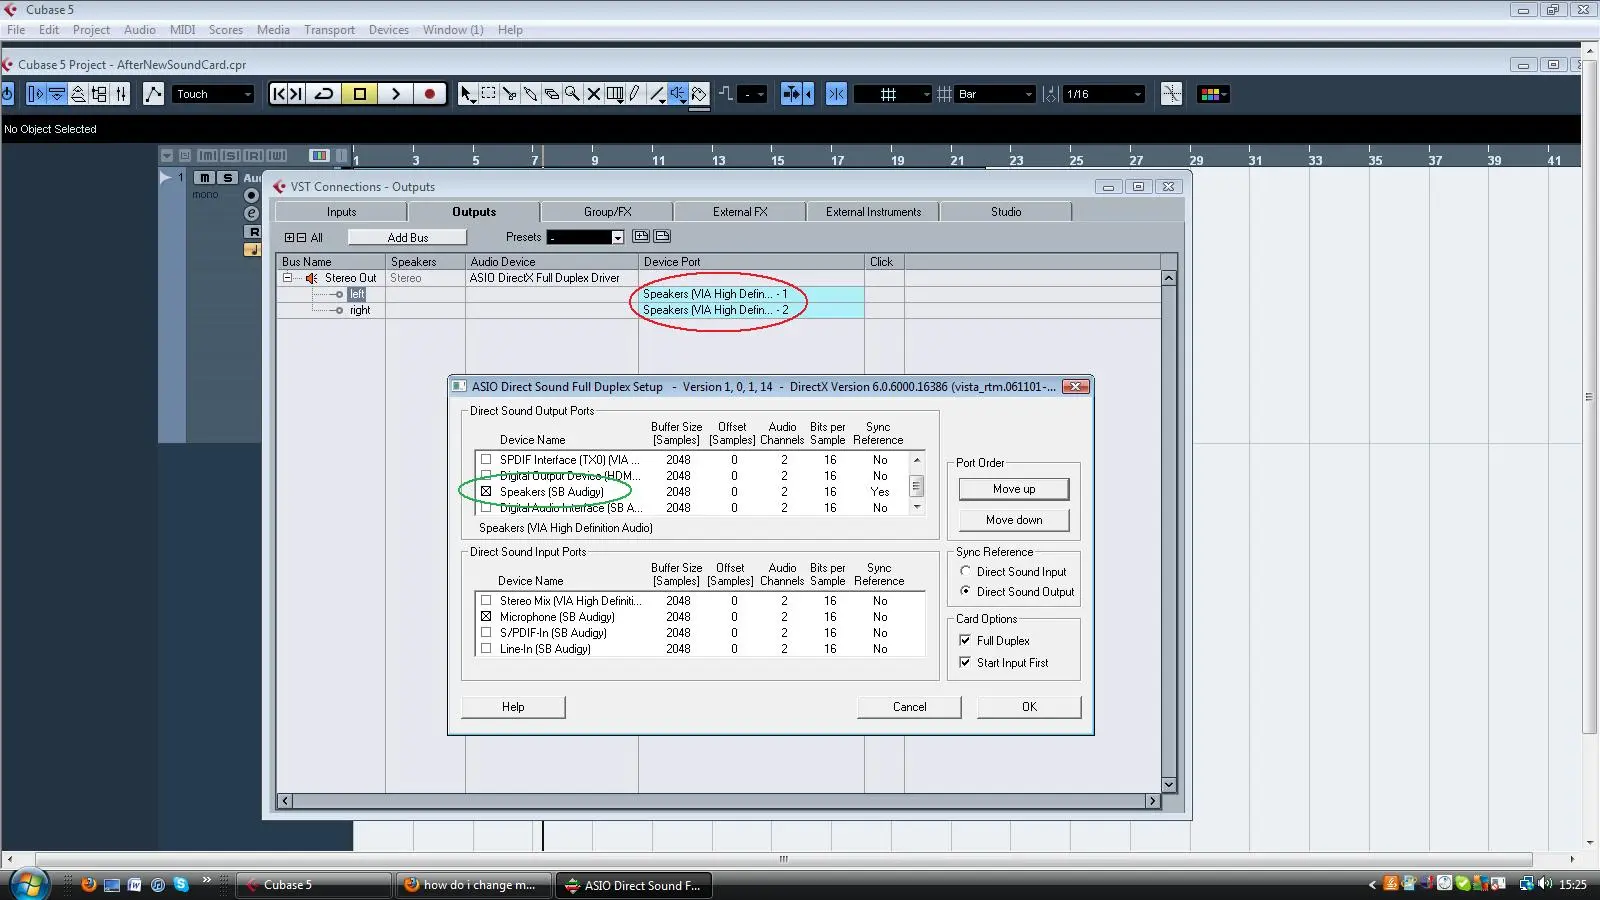Image resolution: width=1600 pixels, height=900 pixels.
Task: Open the Pool window toolbar icon
Action: click(x=99, y=94)
